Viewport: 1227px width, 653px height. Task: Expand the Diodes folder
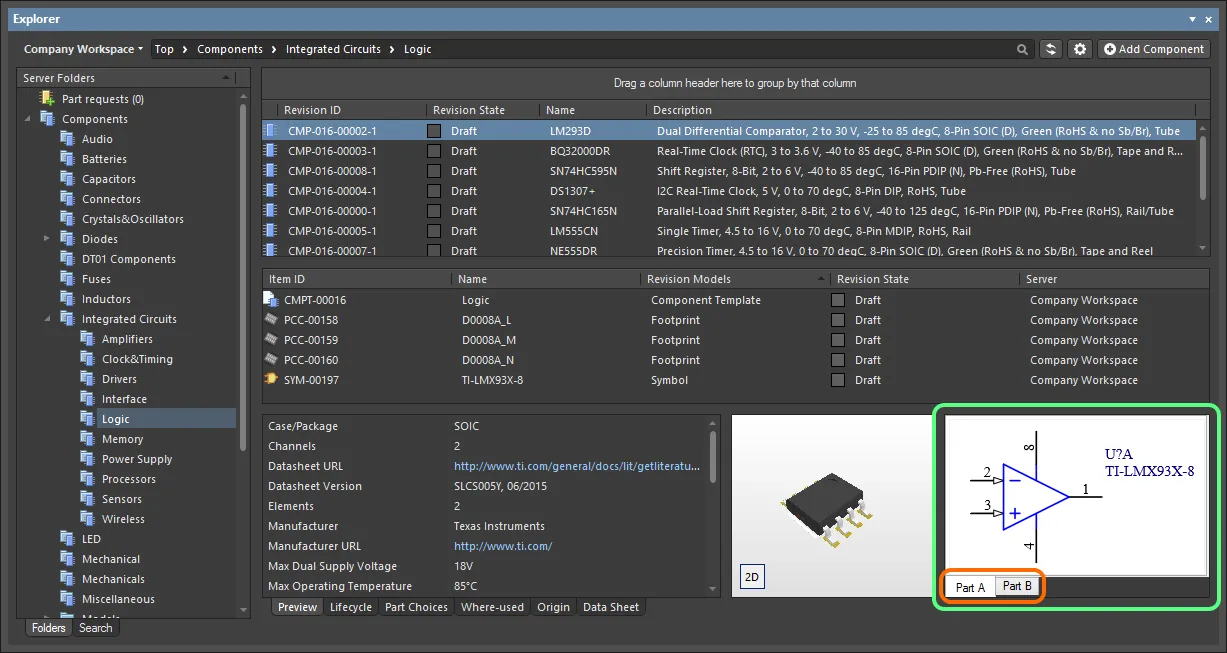[x=47, y=239]
